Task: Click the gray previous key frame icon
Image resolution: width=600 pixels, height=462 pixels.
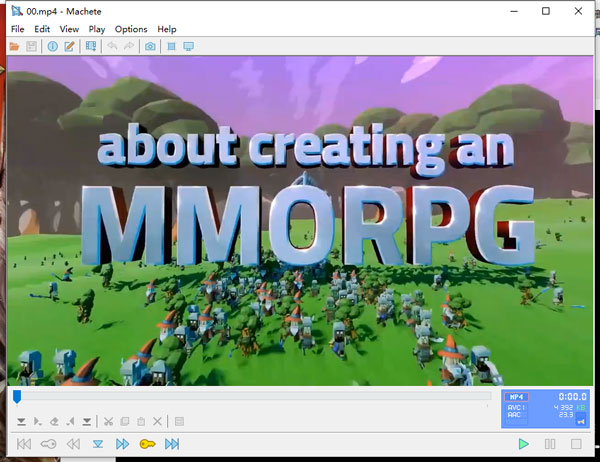Action: point(48,444)
